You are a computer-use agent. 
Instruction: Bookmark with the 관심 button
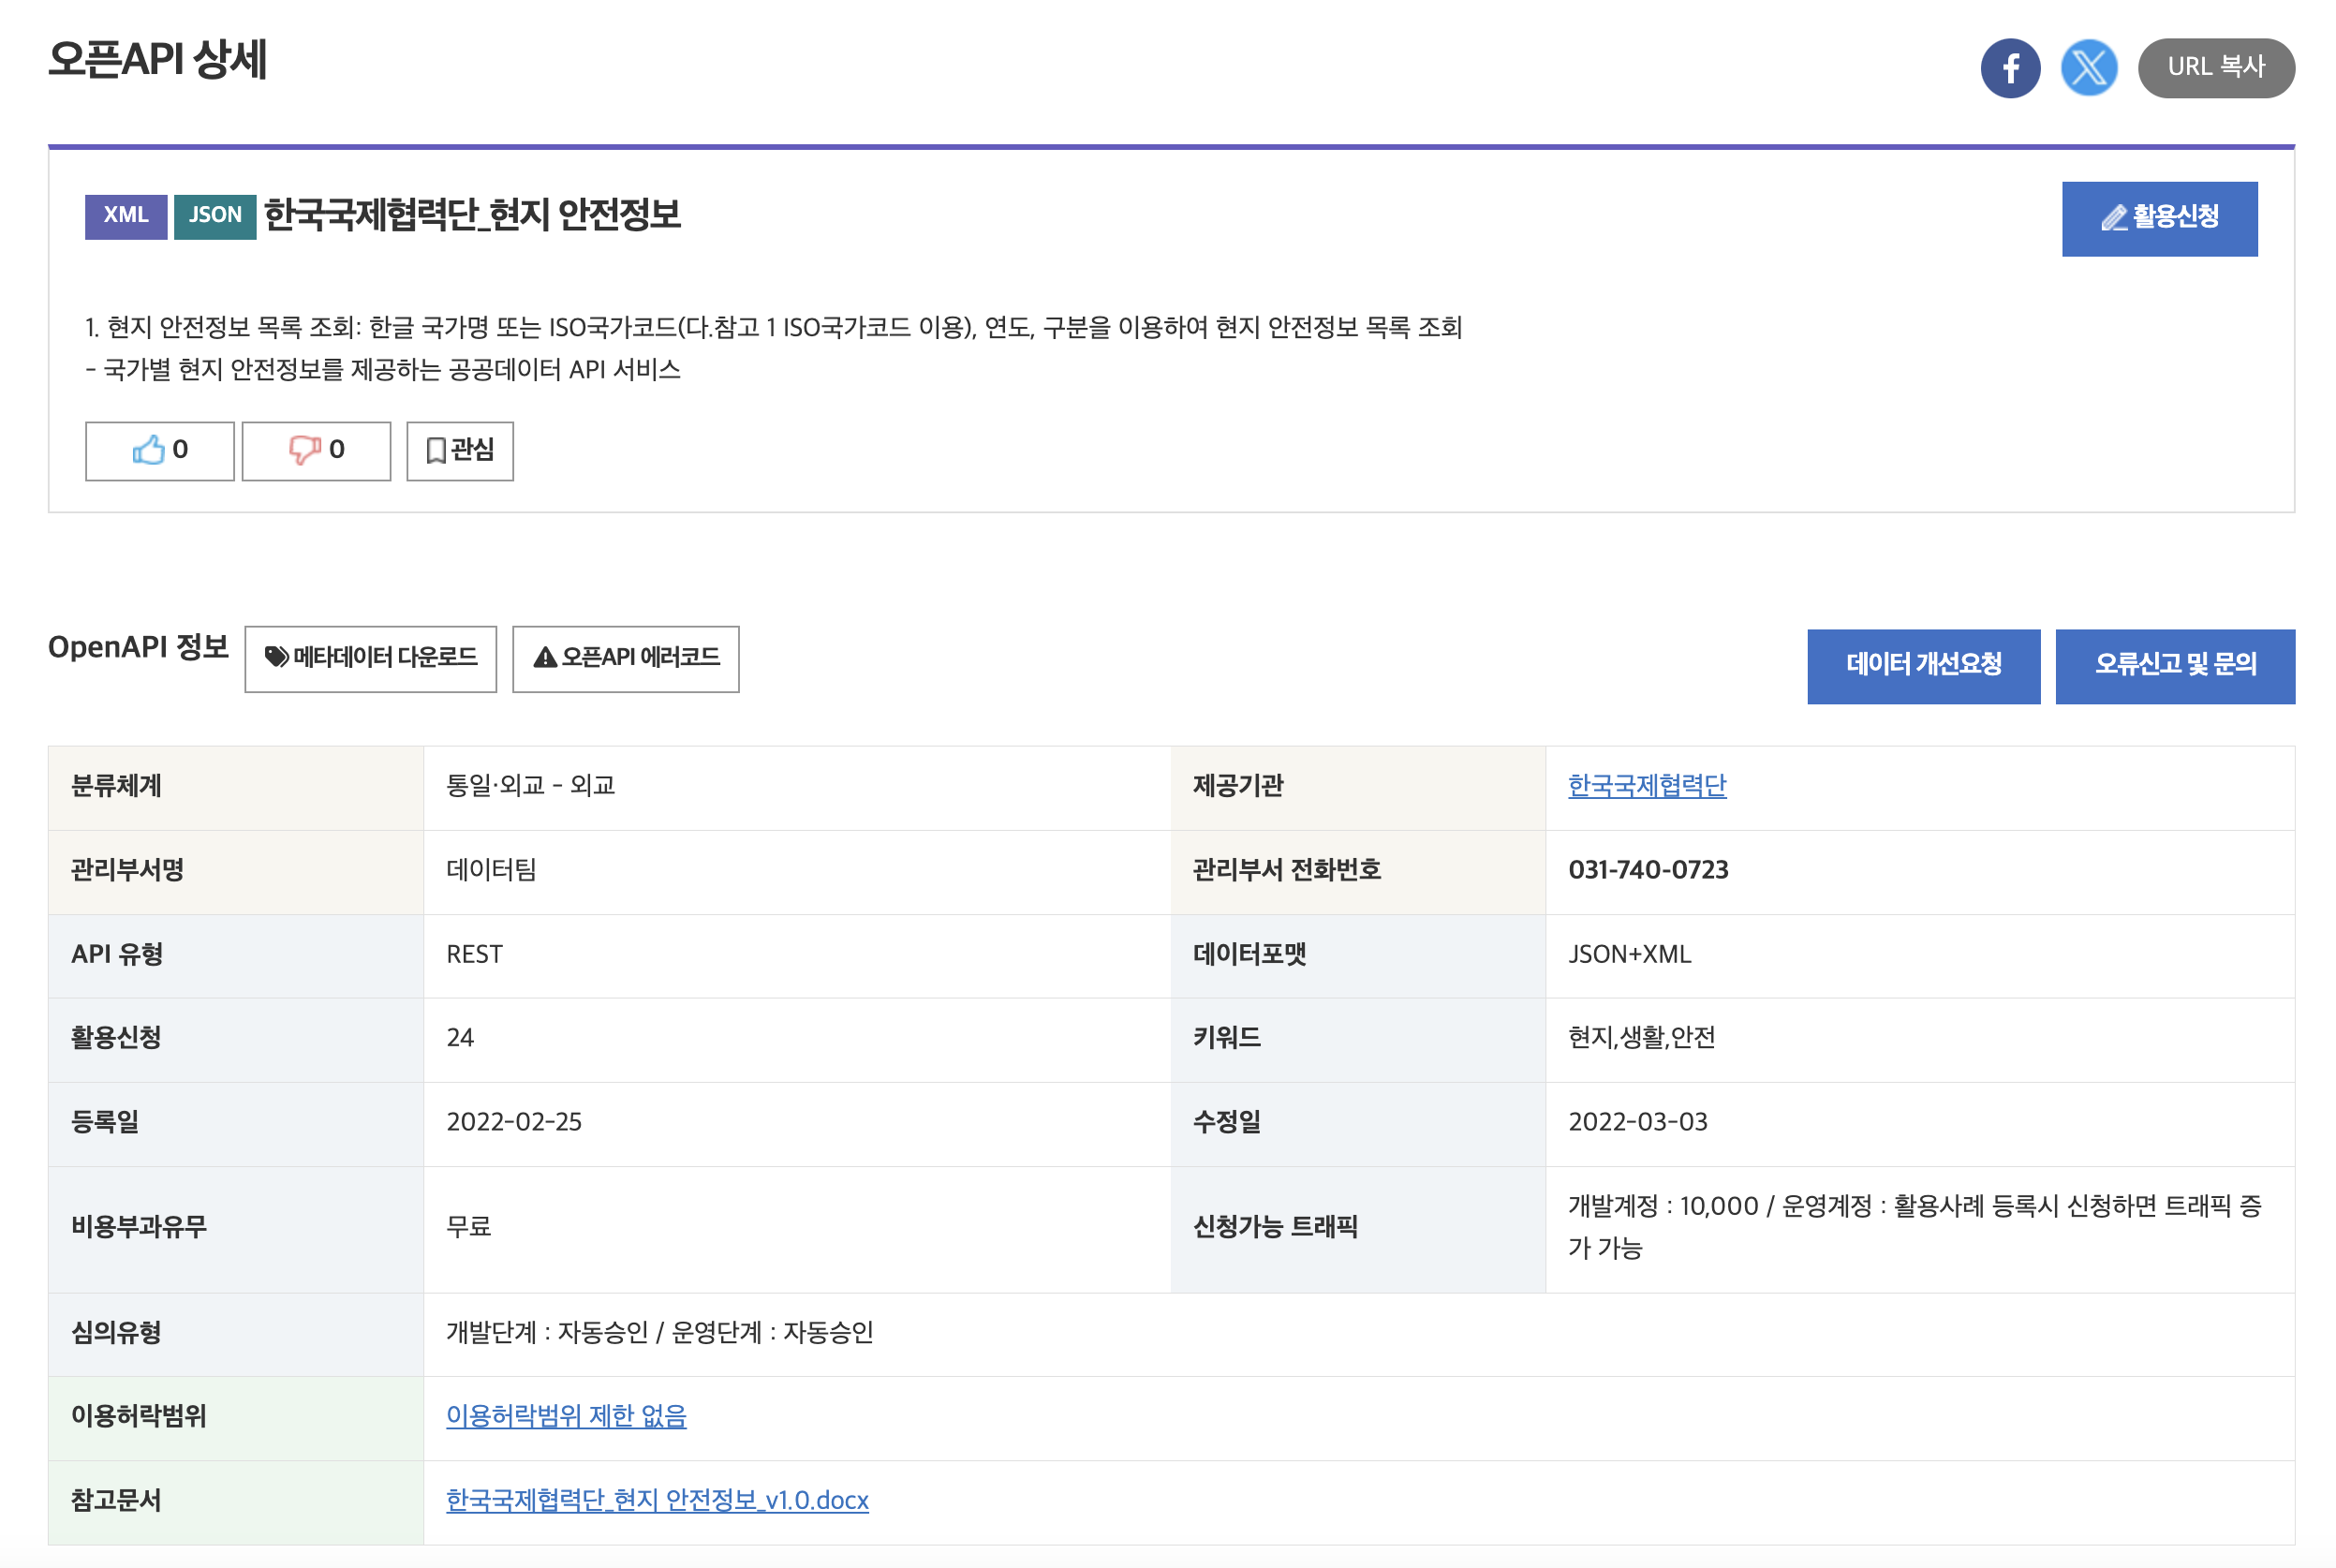coord(459,451)
